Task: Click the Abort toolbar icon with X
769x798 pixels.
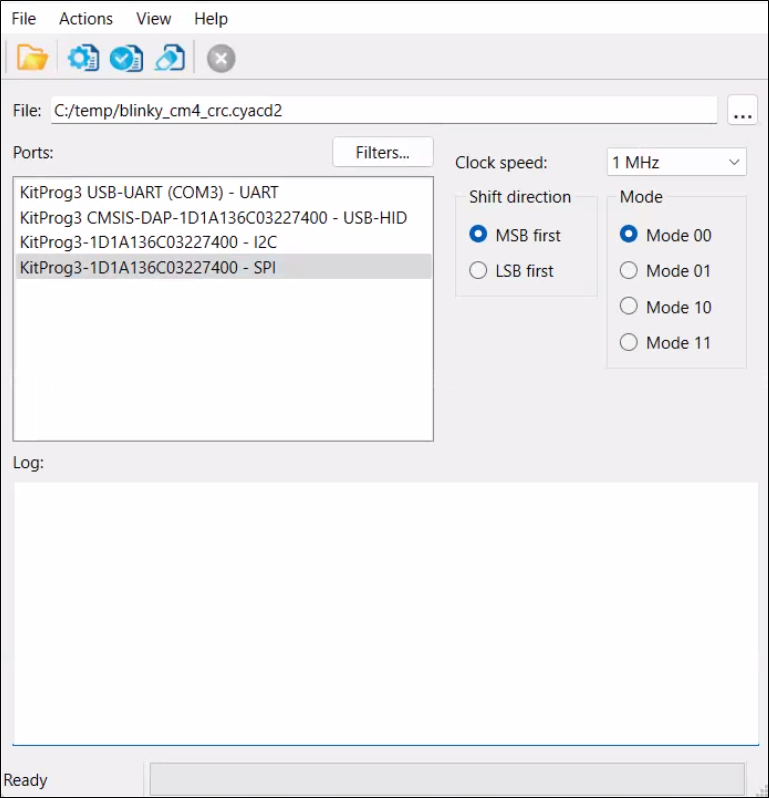Action: click(221, 59)
